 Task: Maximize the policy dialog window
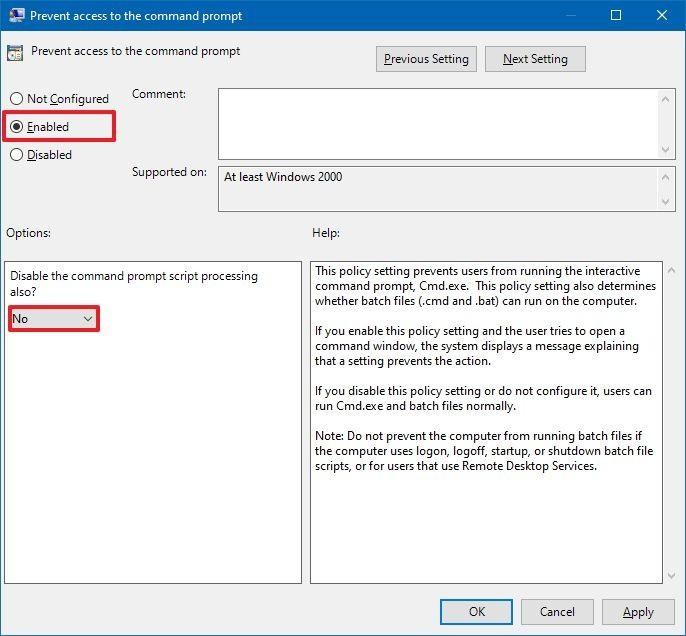pyautogui.click(x=616, y=15)
